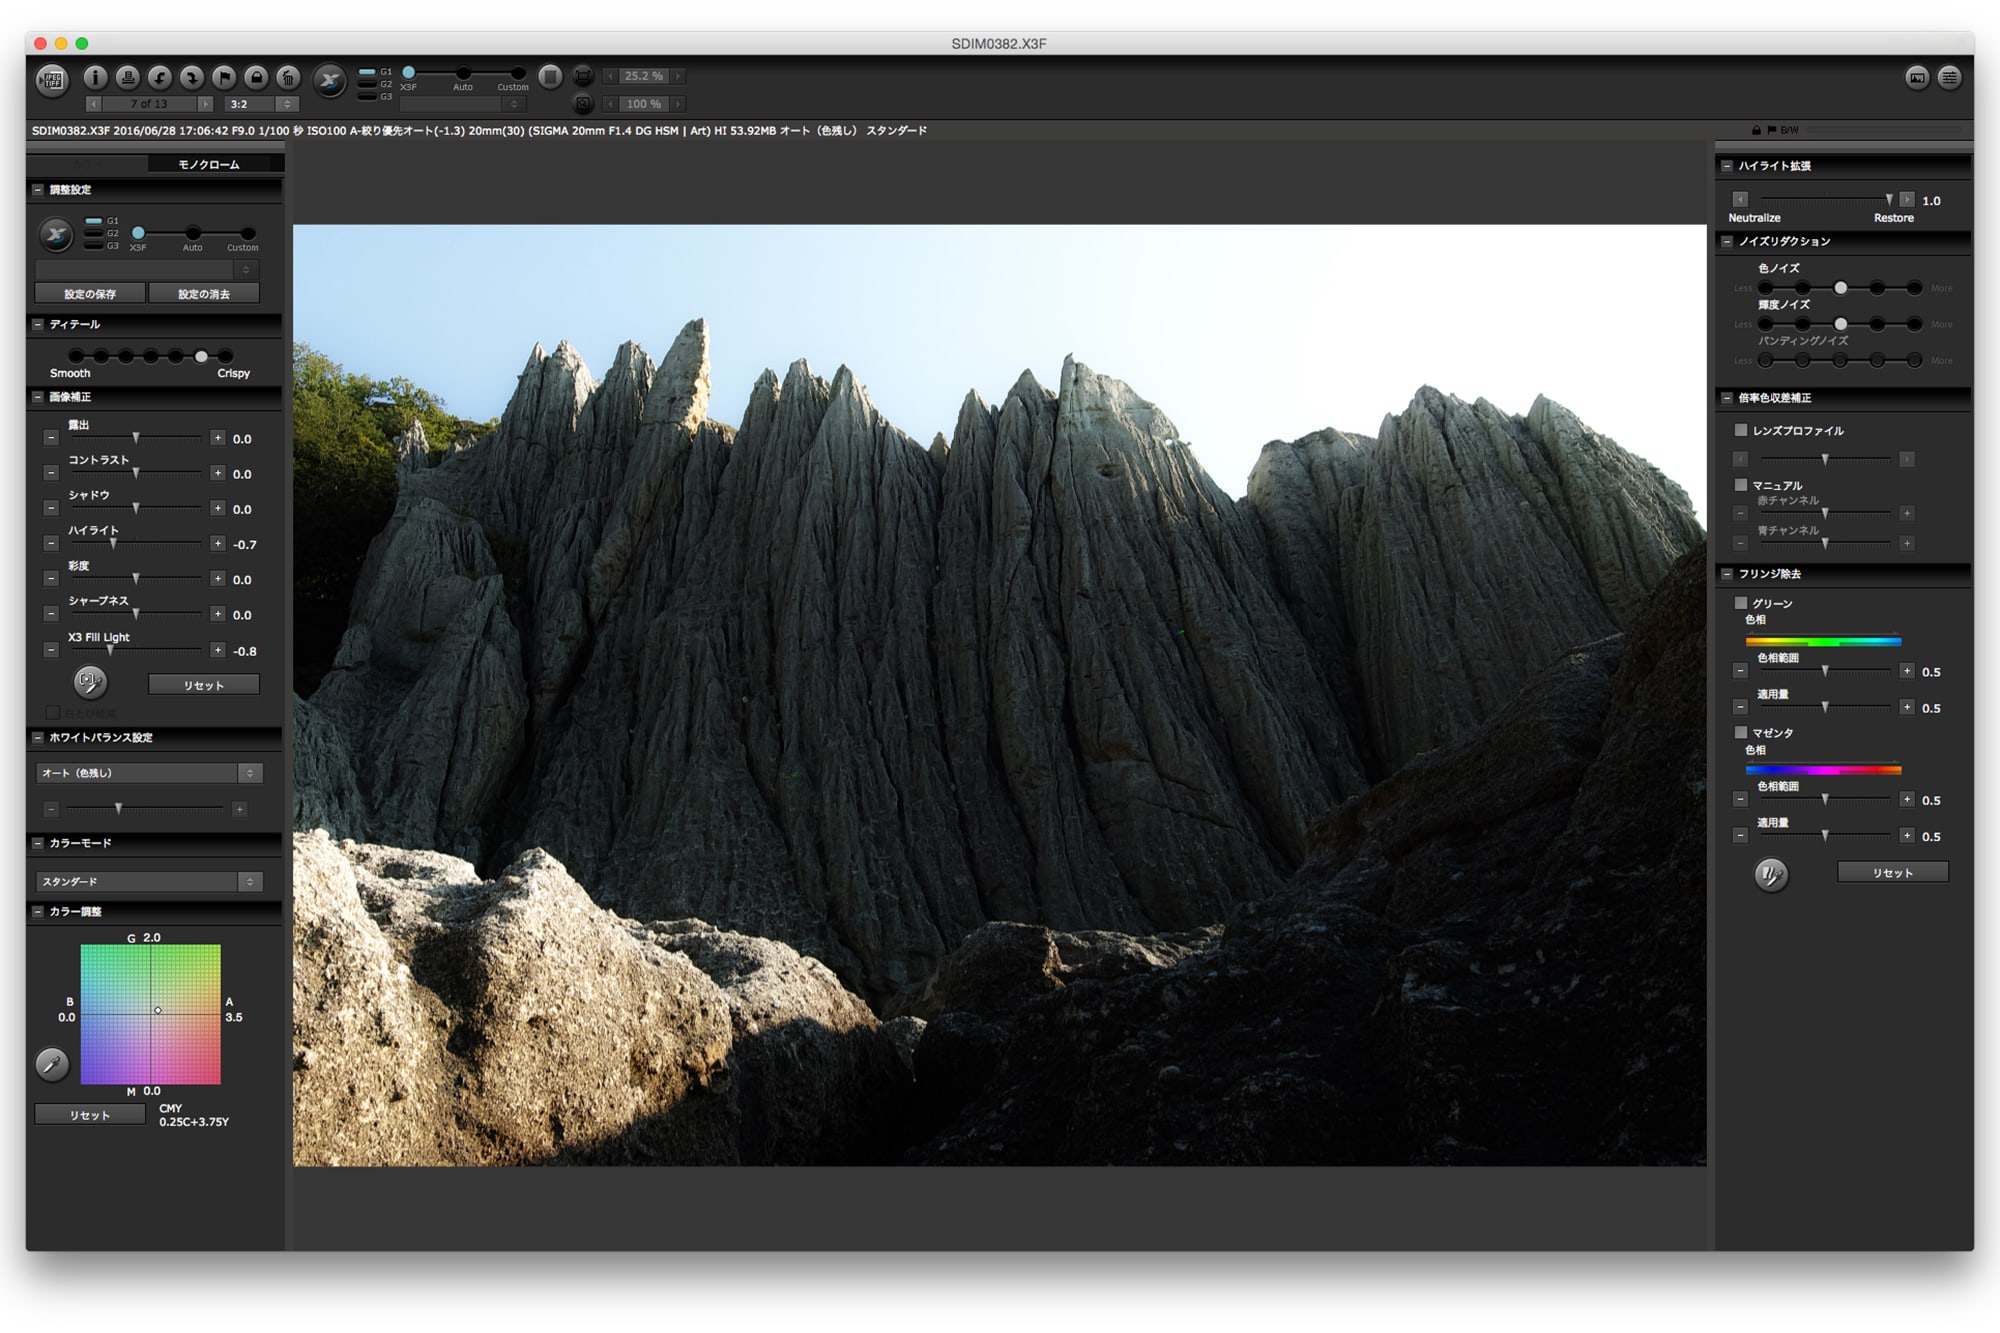Collapse the ディテール panel section
Image resolution: width=2000 pixels, height=1333 pixels.
(x=38, y=324)
